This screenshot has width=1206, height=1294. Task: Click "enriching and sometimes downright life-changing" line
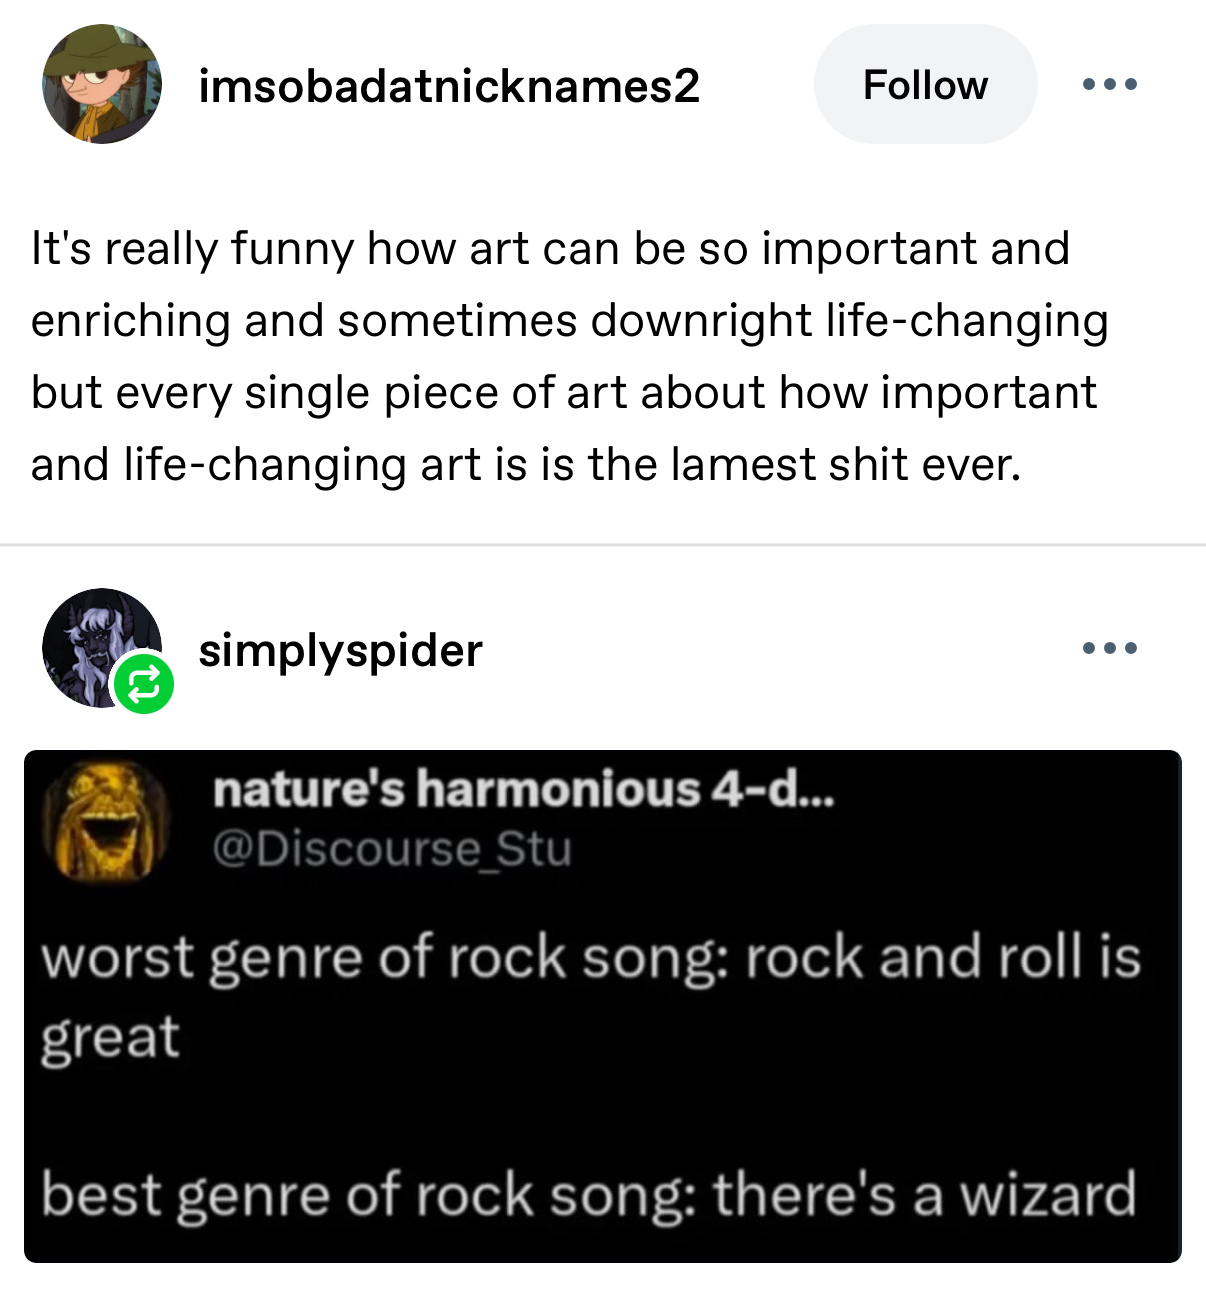(568, 321)
